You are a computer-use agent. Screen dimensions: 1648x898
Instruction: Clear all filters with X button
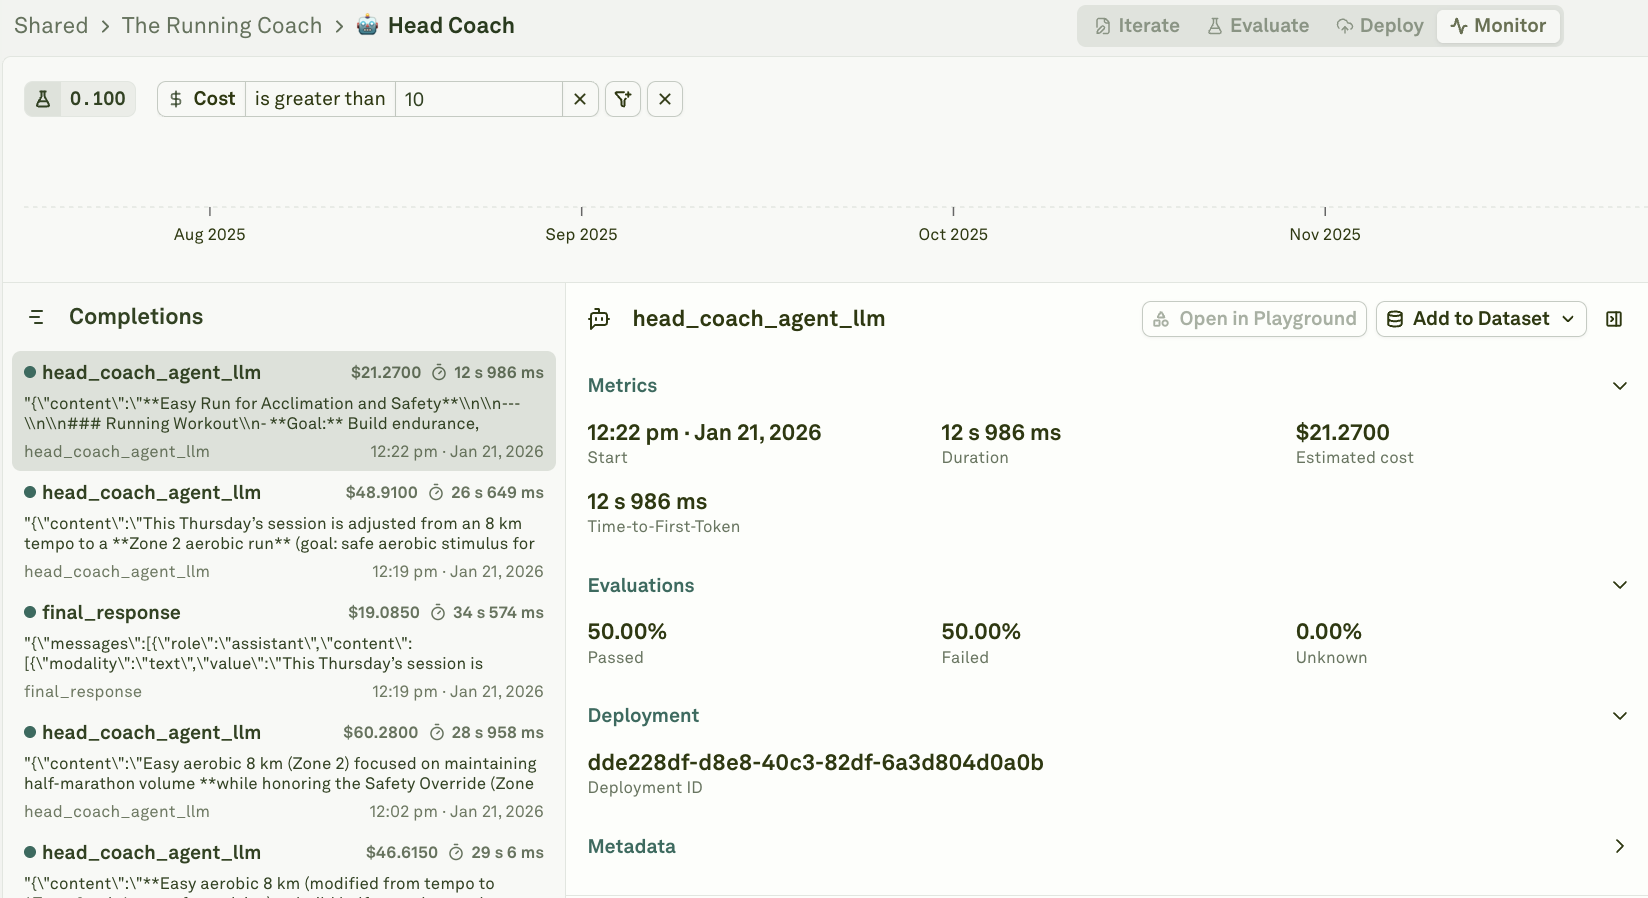point(665,99)
